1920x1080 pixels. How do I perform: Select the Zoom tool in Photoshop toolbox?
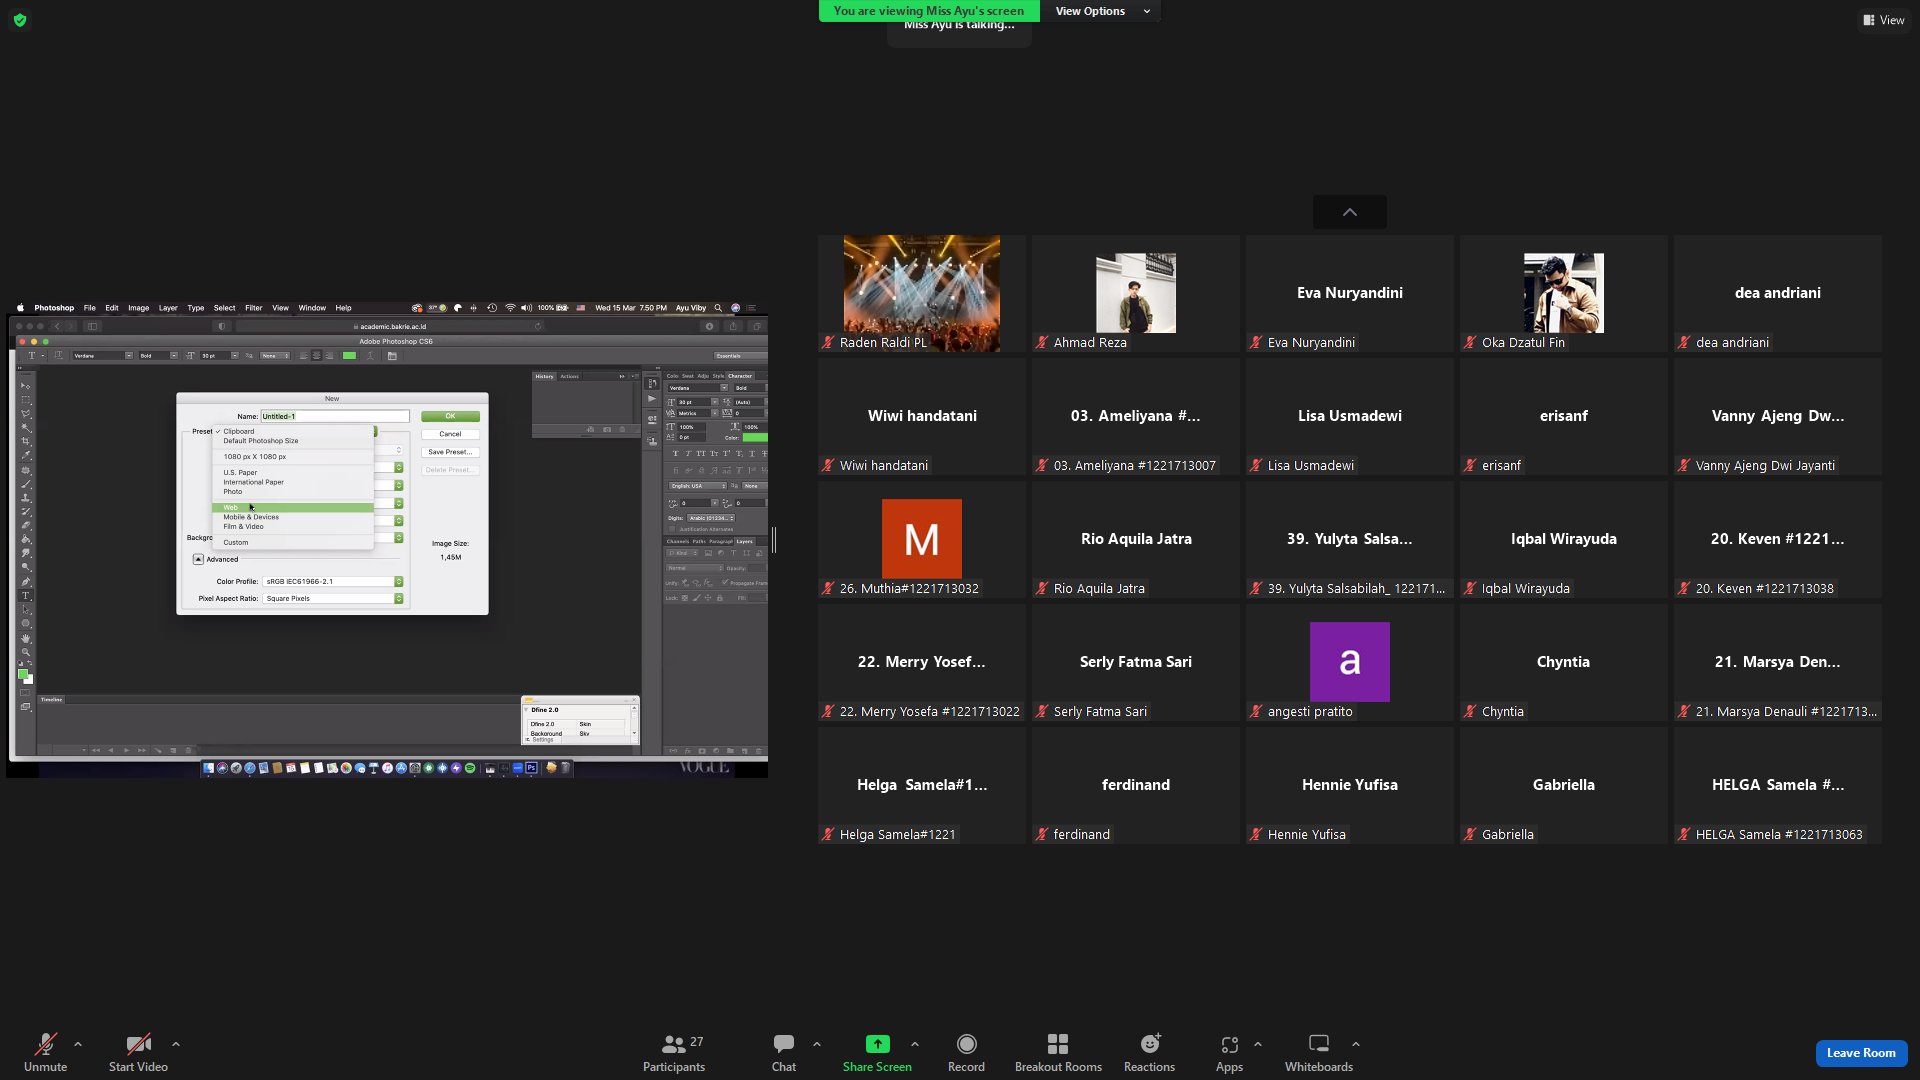[26, 652]
